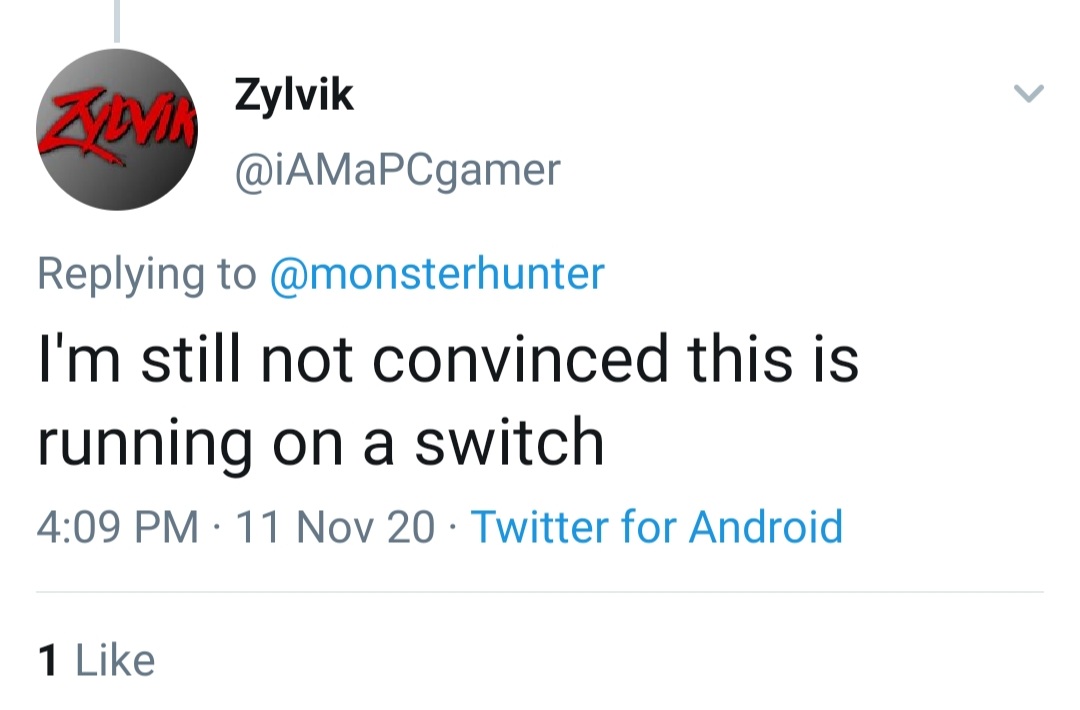1080x710 pixels.
Task: Click the 'Like' word beside the count
Action: coord(115,660)
